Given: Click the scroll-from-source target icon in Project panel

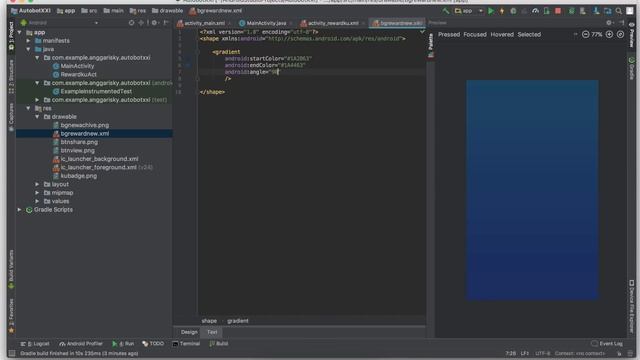Looking at the screenshot, I should [131, 23].
